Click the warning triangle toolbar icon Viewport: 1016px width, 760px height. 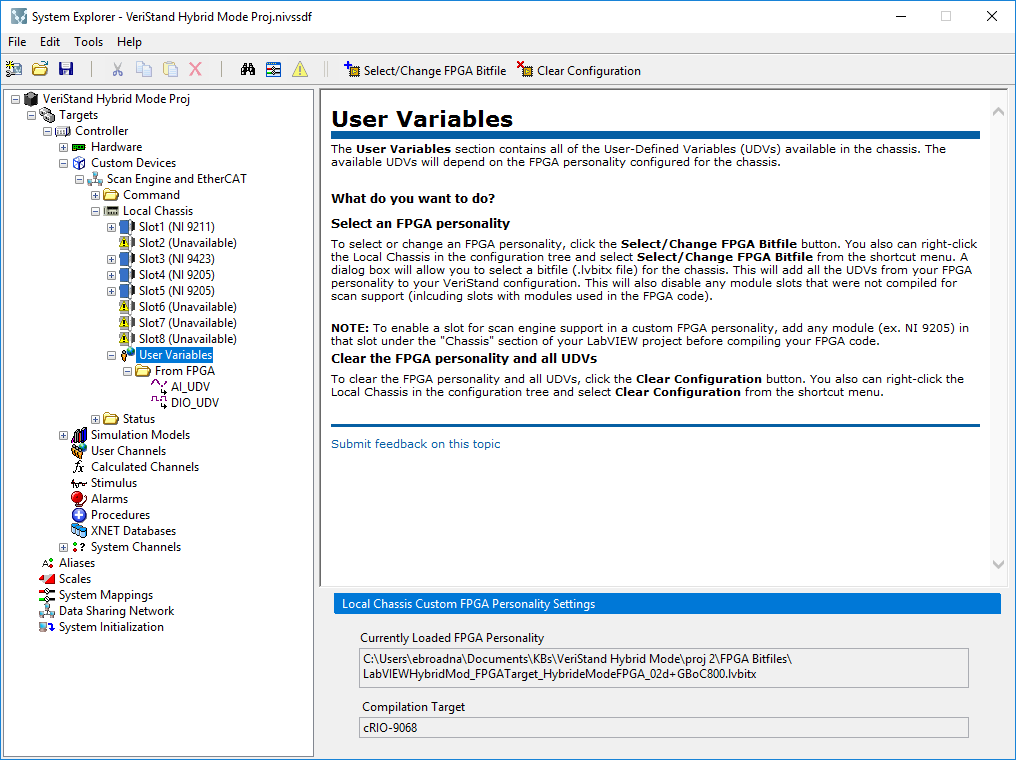(299, 70)
